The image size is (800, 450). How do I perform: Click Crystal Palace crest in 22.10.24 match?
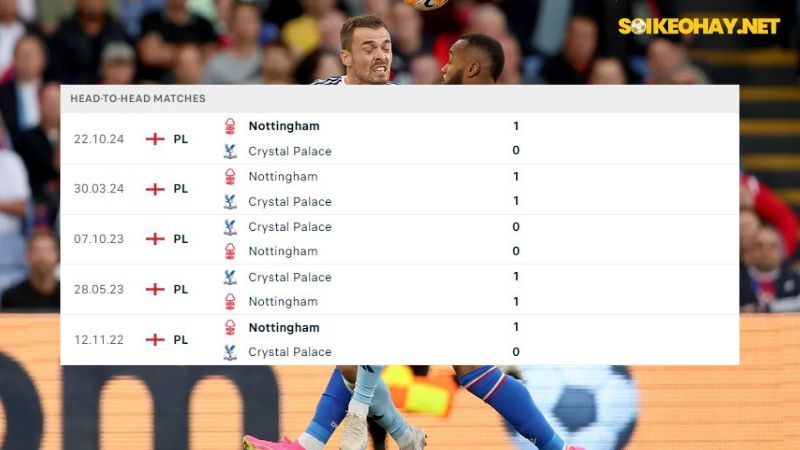tap(230, 151)
